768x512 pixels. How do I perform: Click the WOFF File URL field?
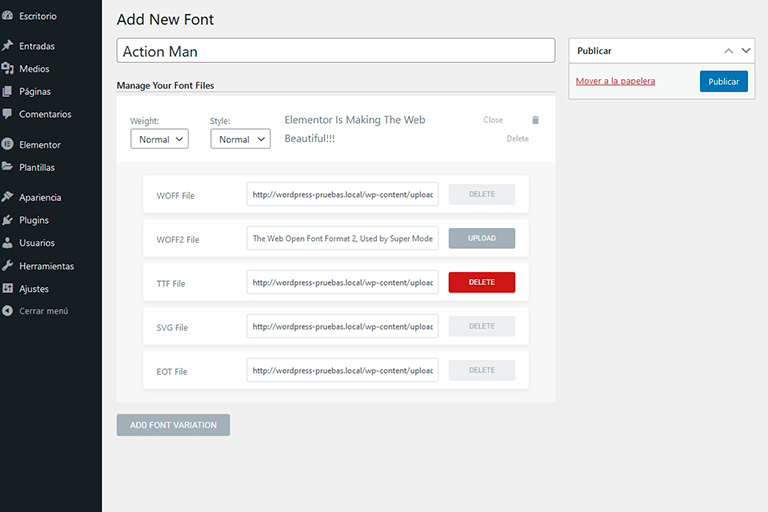tap(342, 194)
